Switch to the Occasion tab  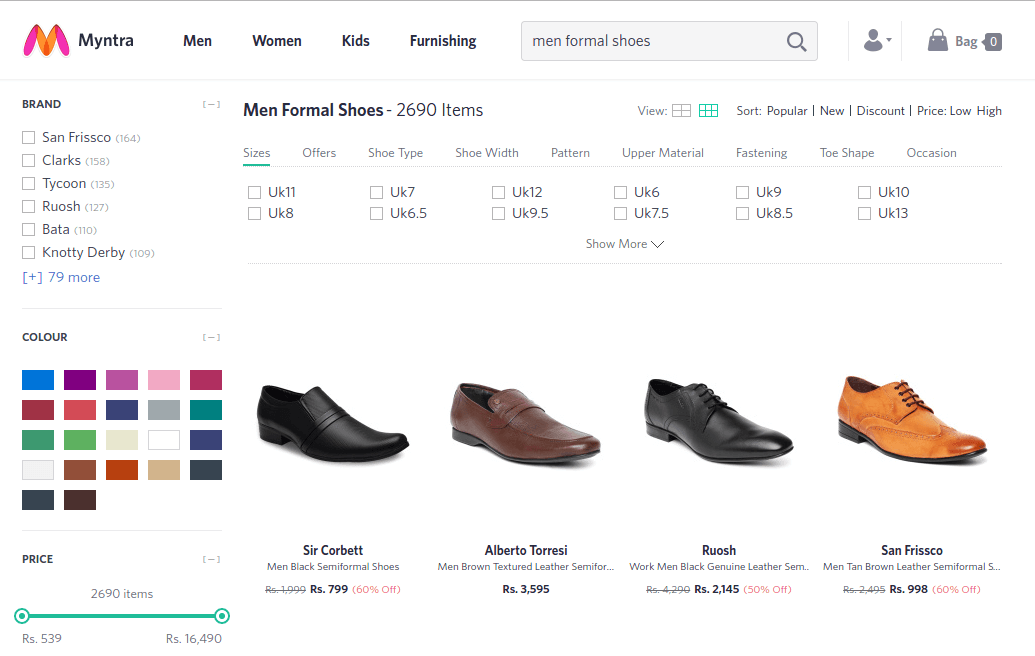931,152
